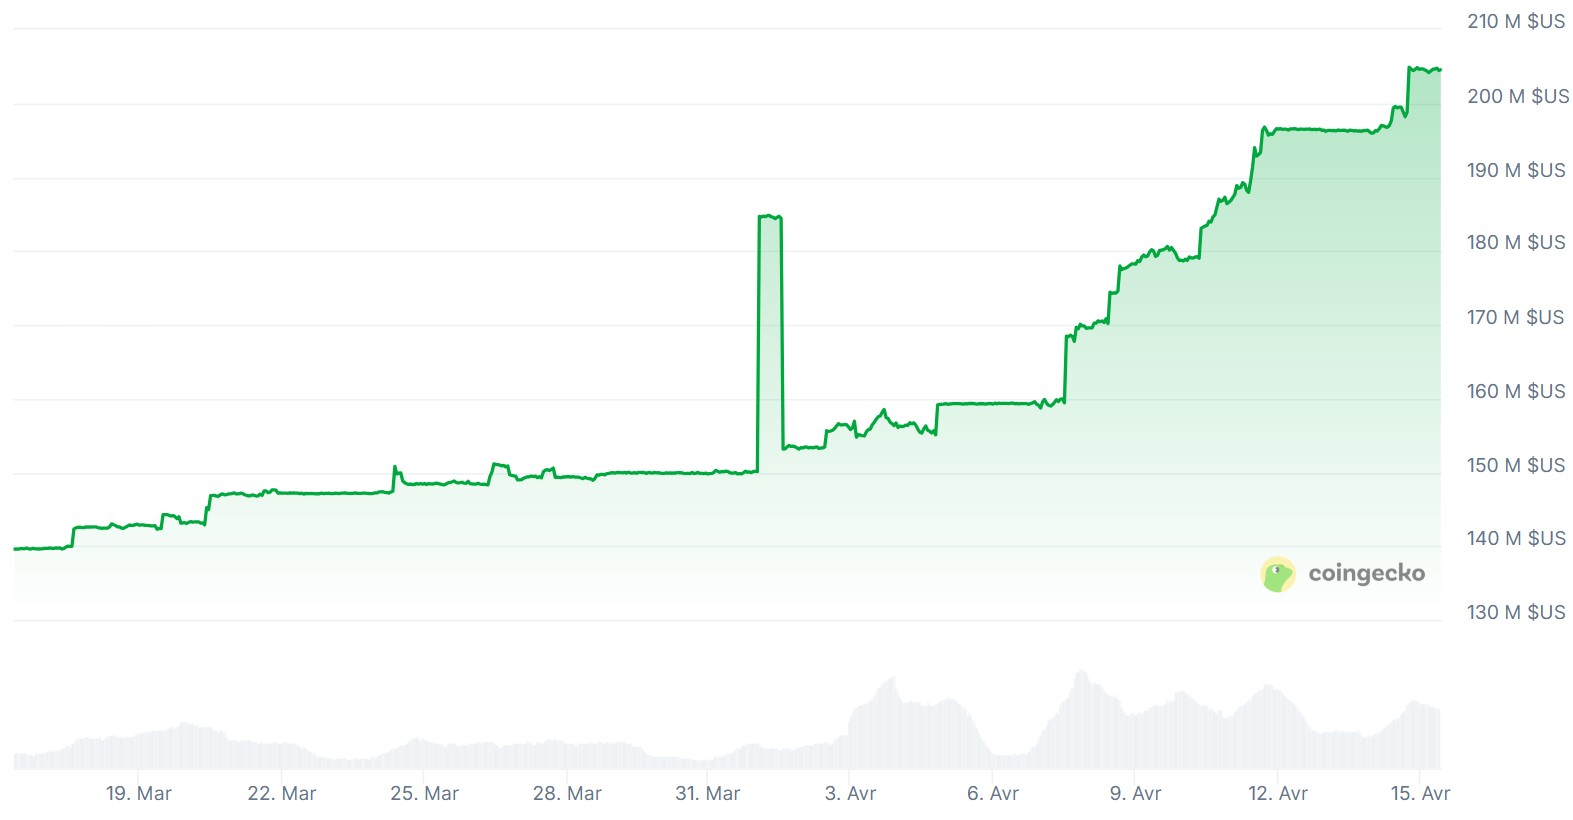Click the 15. Avr date label
The height and width of the screenshot is (820, 1573).
click(1420, 793)
